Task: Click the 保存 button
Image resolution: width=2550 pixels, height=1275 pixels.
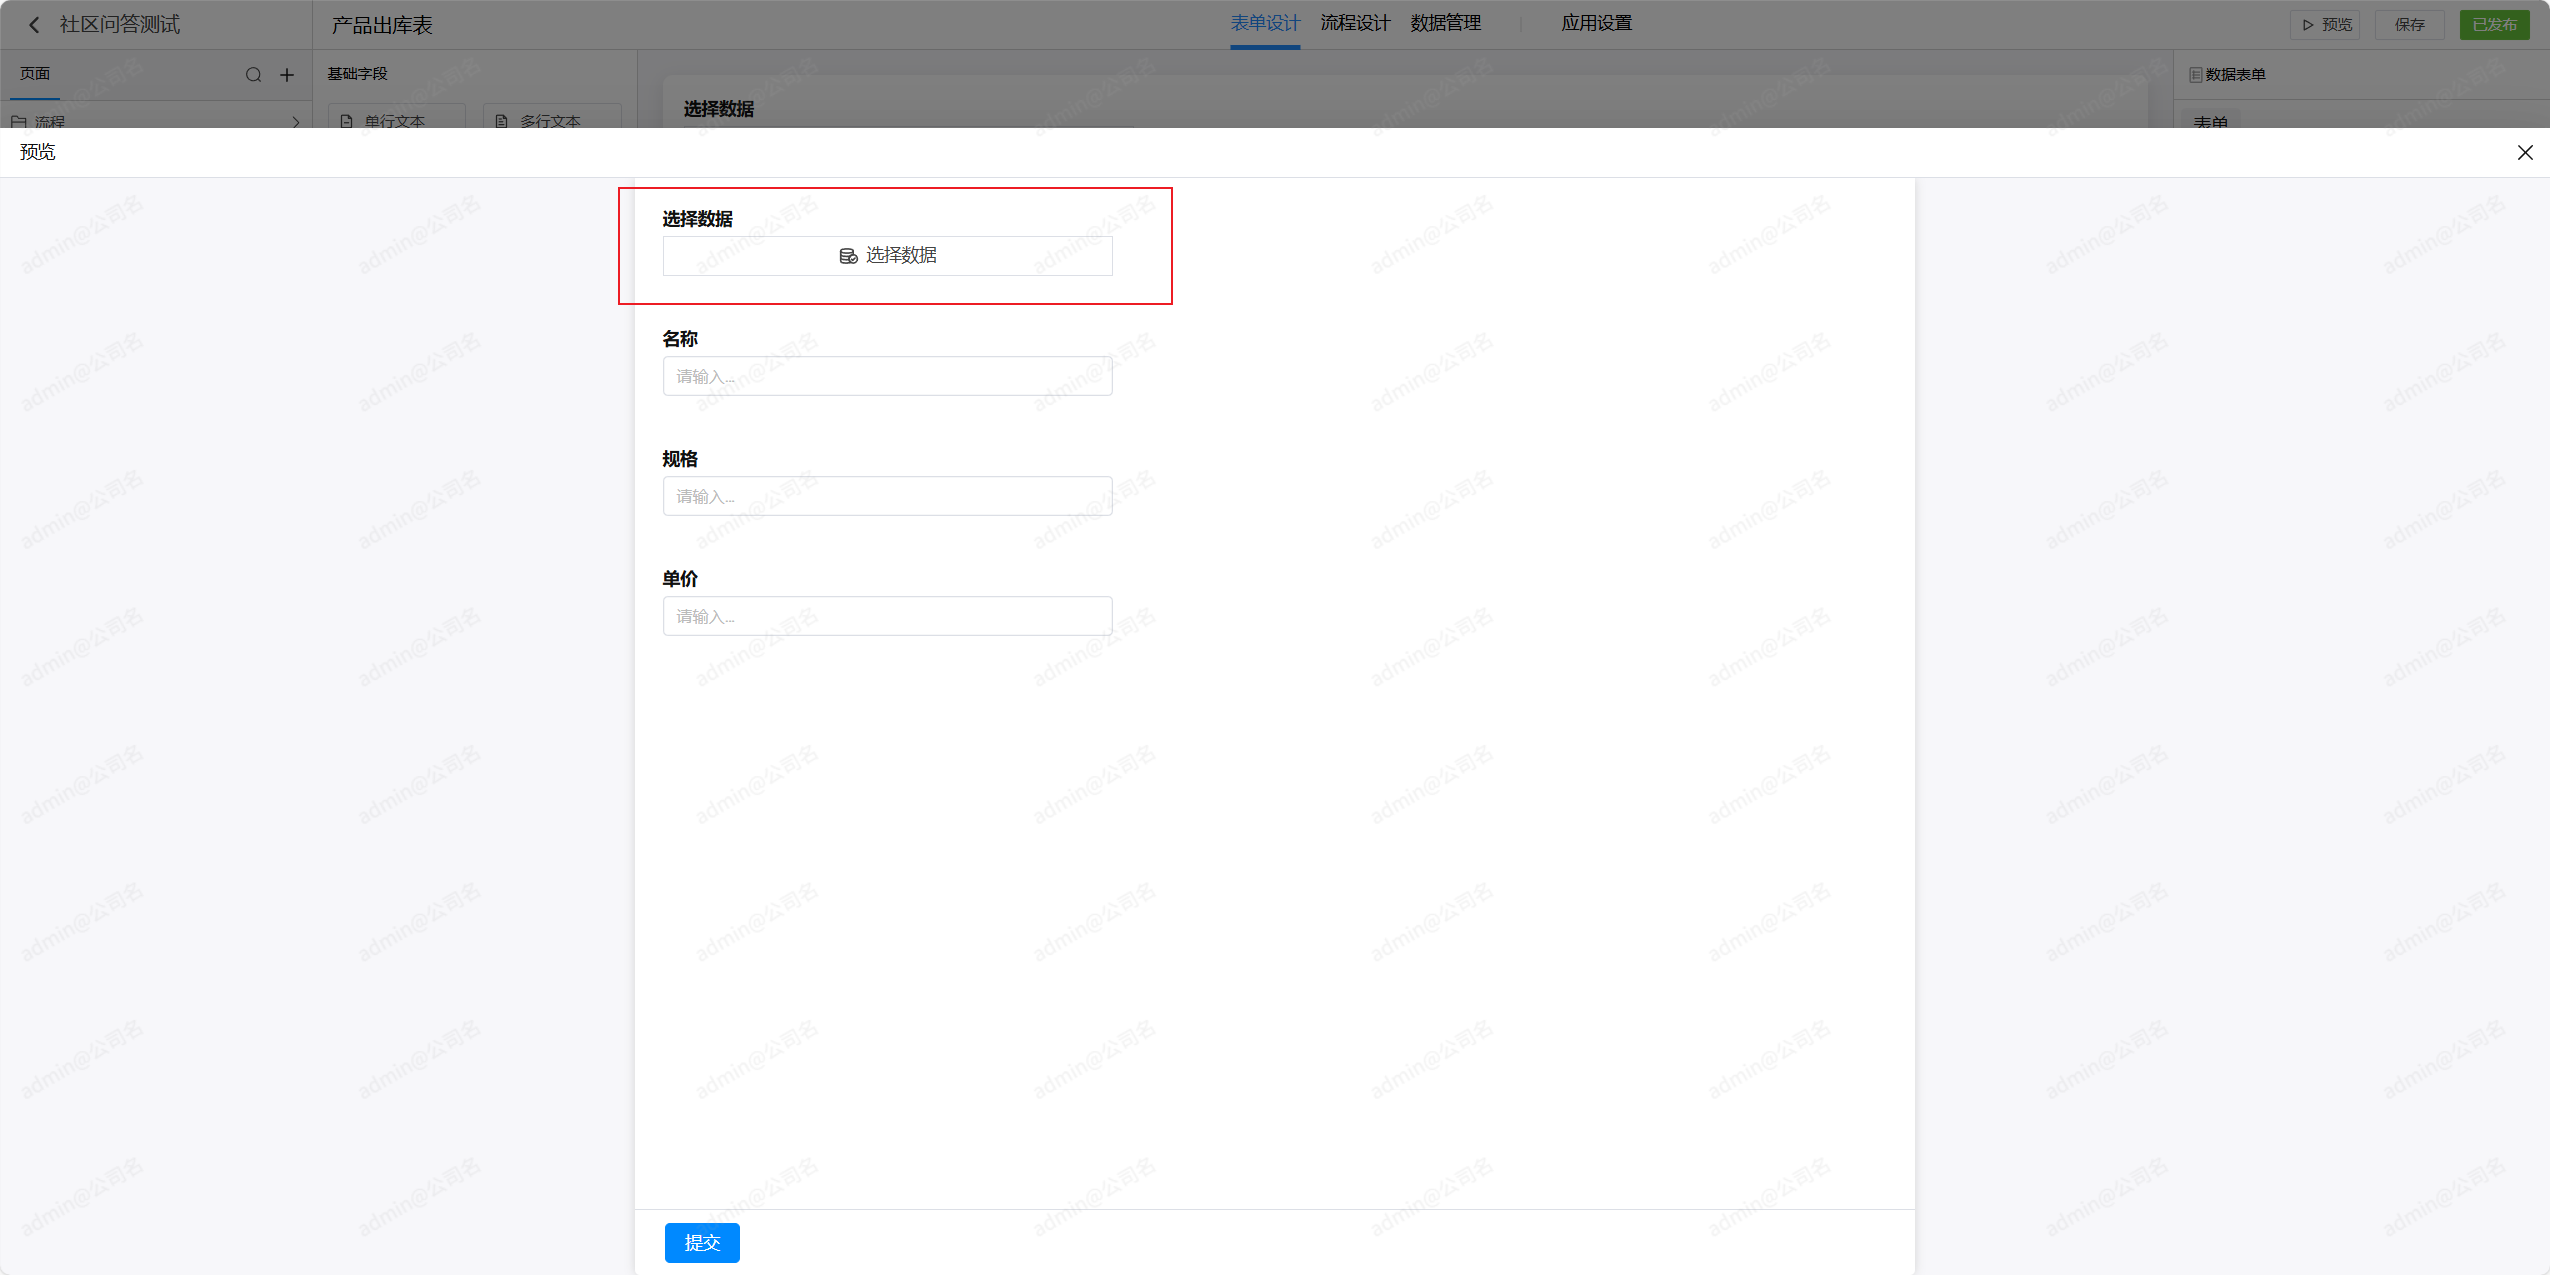Action: (2409, 25)
